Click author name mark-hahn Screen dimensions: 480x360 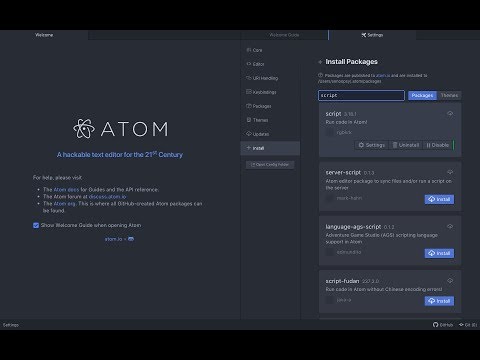point(349,198)
